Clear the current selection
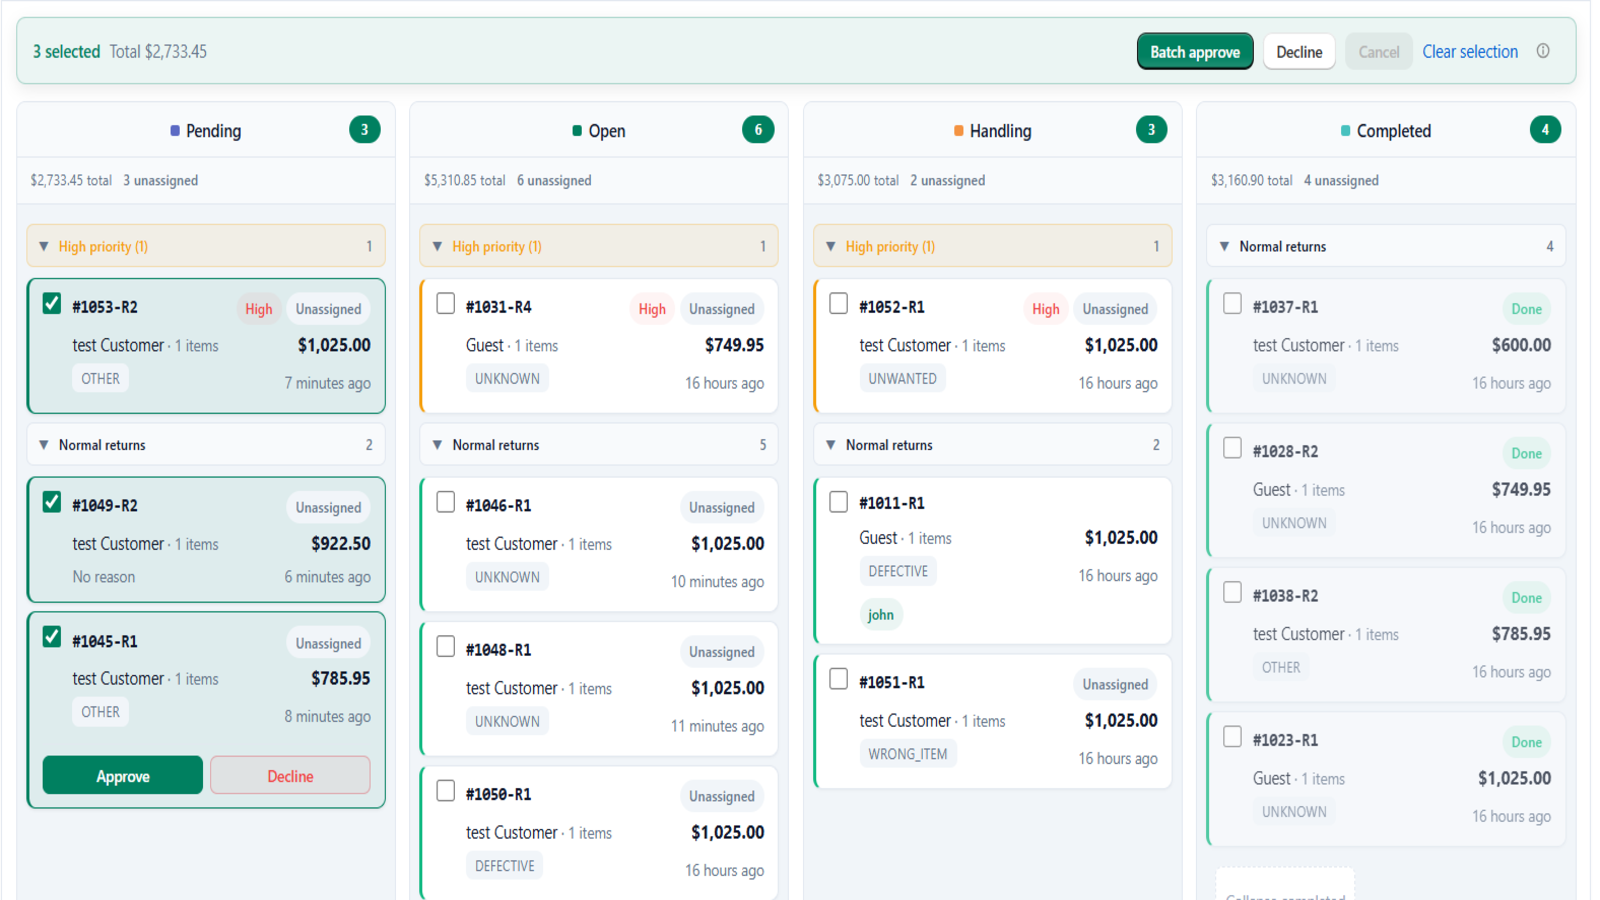The height and width of the screenshot is (900, 1600). tap(1470, 52)
